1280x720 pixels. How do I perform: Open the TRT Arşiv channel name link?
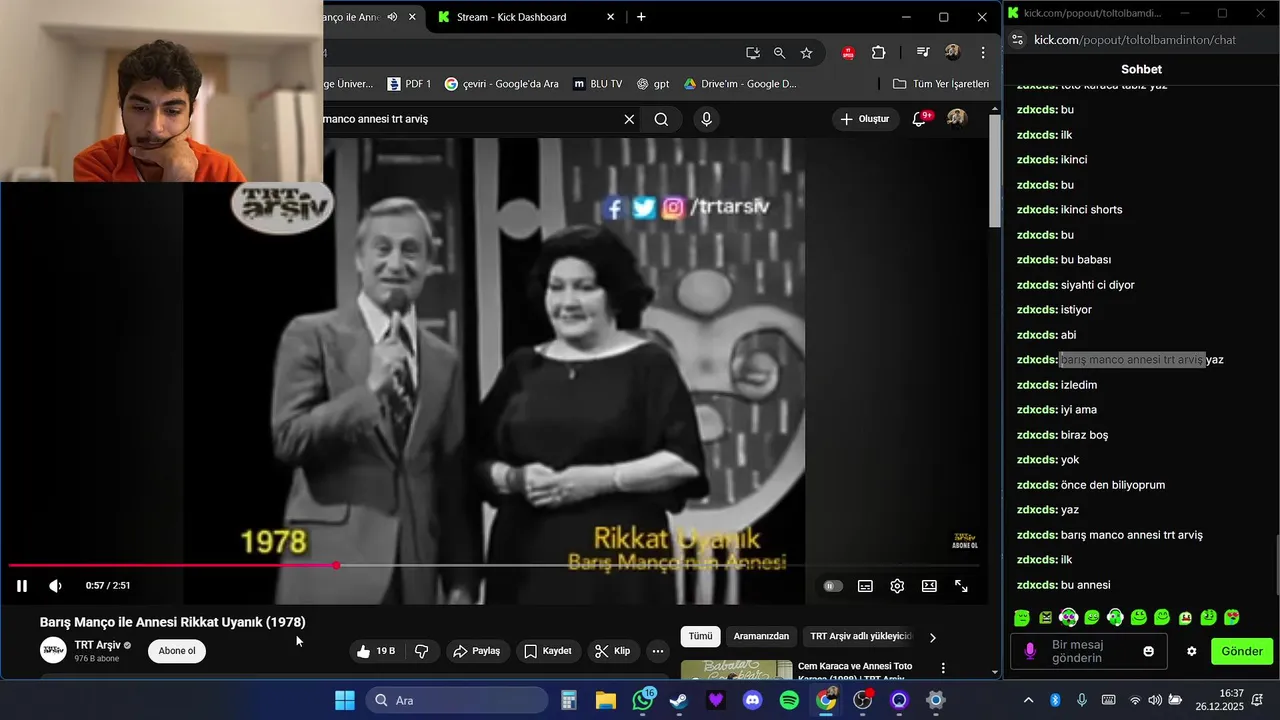point(97,645)
